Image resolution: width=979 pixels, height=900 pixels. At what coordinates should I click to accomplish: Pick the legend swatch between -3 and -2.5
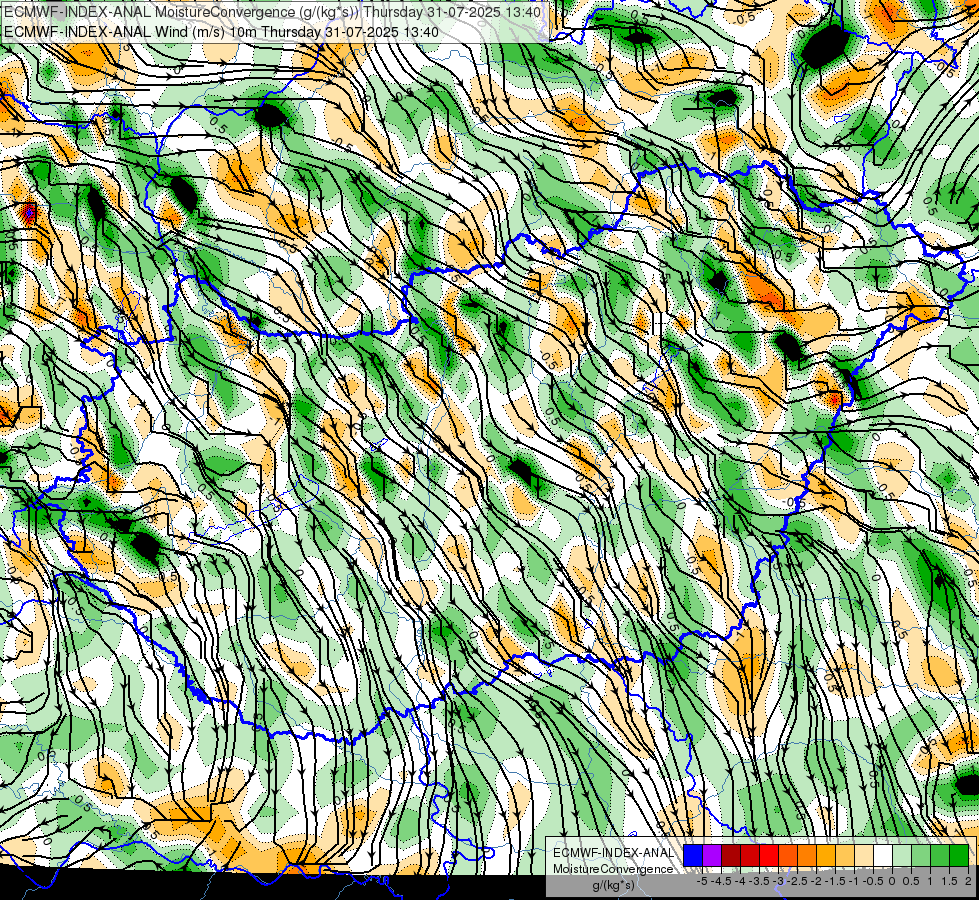pos(788,855)
